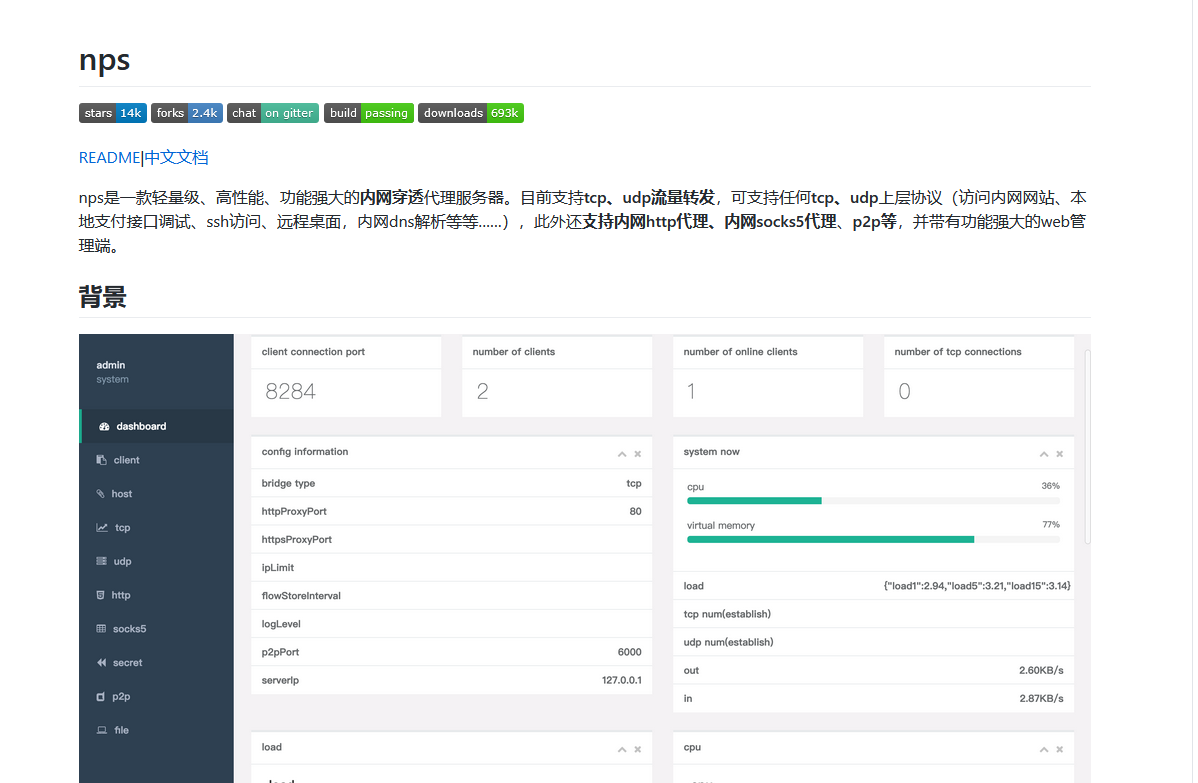
Task: Click the build passing badge
Action: point(369,113)
